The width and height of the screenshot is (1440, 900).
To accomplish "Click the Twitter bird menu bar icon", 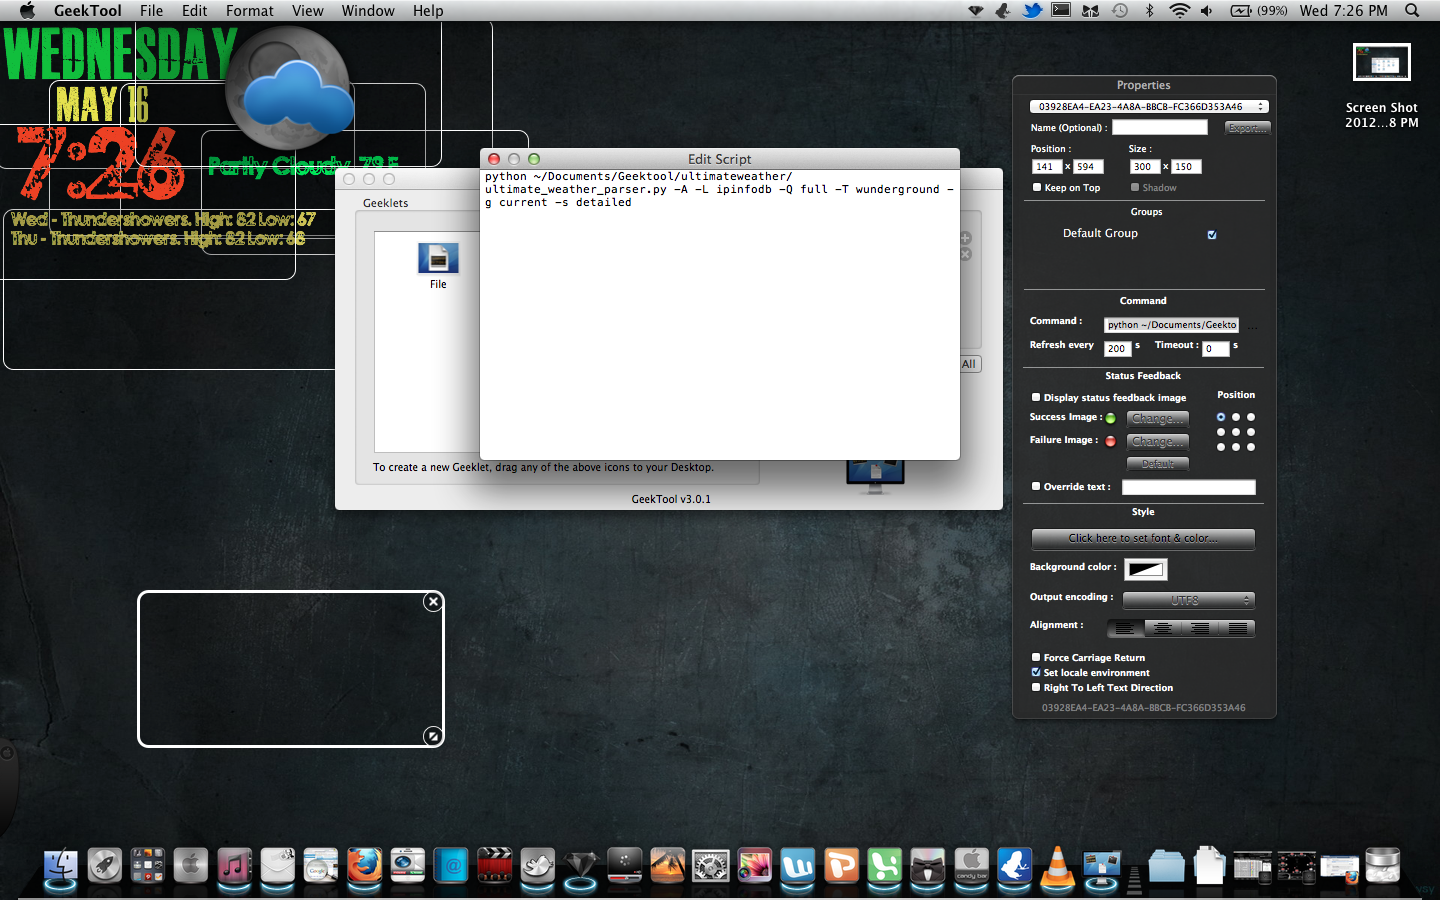I will (x=1032, y=11).
